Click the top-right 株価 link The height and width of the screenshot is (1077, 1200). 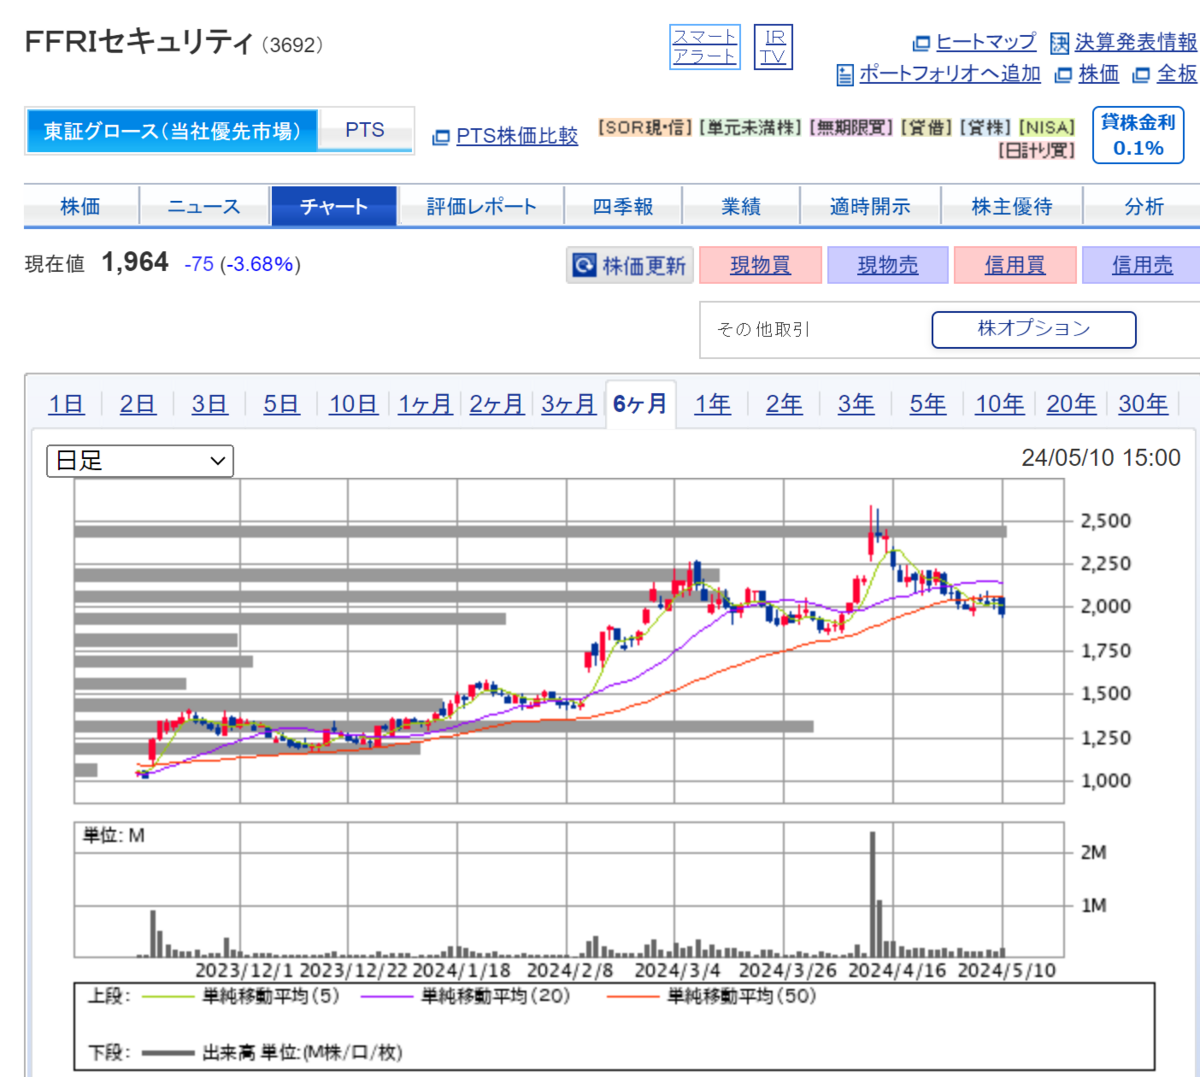(x=1099, y=74)
